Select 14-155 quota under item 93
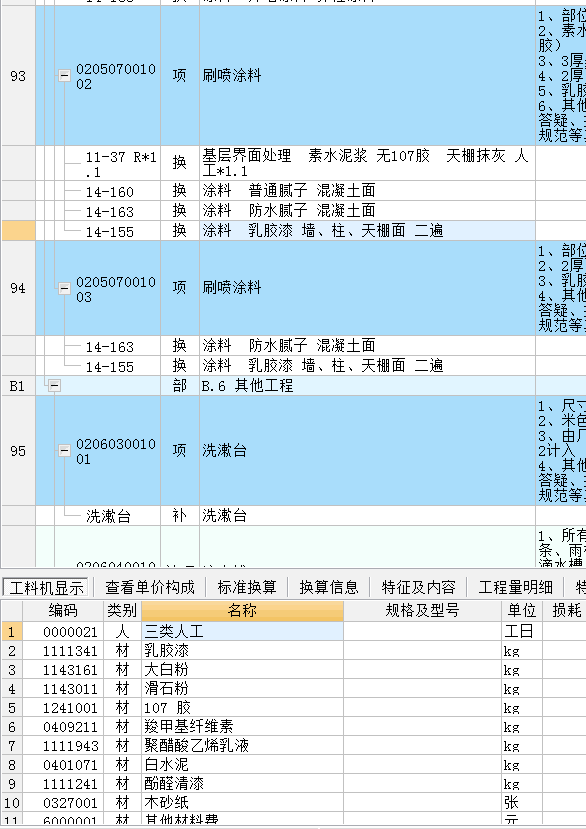The image size is (586, 829). coord(109,231)
